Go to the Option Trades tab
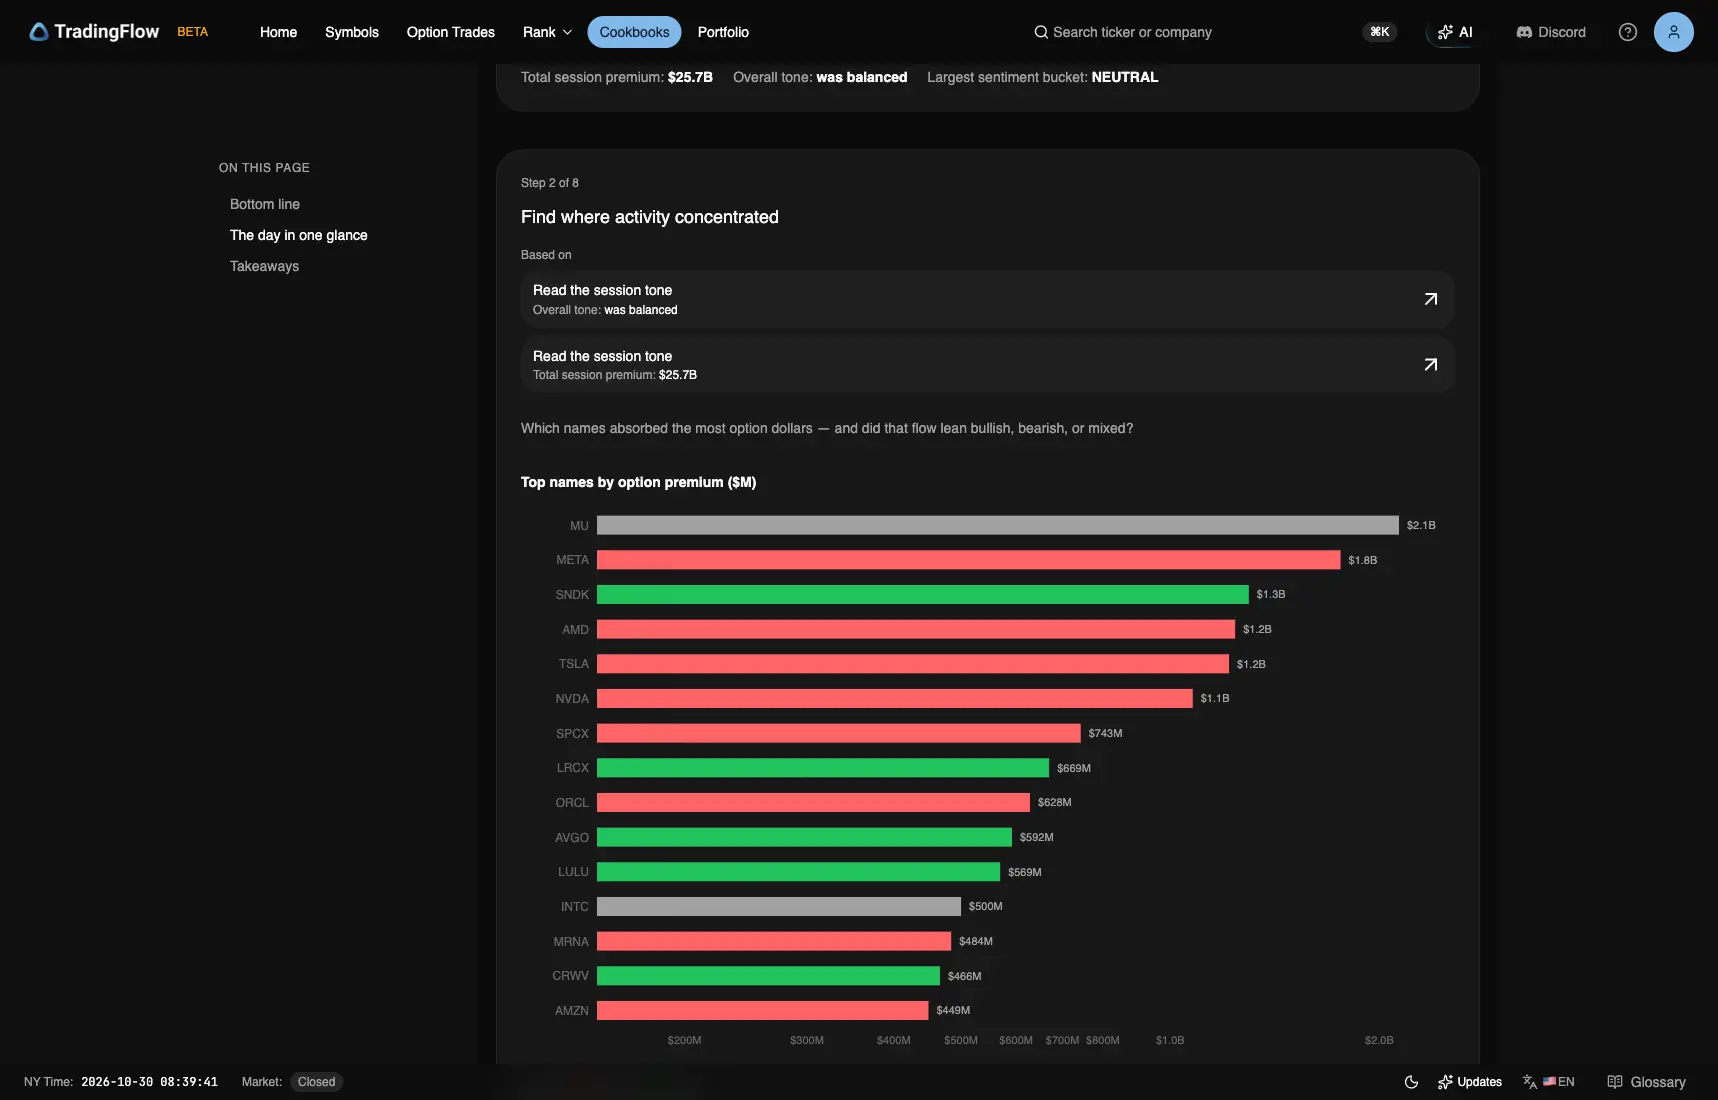This screenshot has width=1718, height=1100. 451,32
